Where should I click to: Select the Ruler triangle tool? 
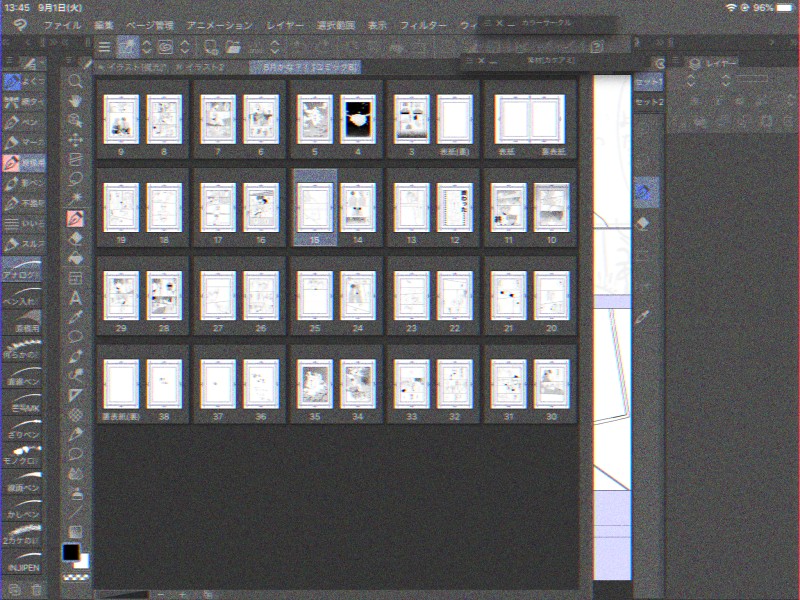[x=75, y=395]
